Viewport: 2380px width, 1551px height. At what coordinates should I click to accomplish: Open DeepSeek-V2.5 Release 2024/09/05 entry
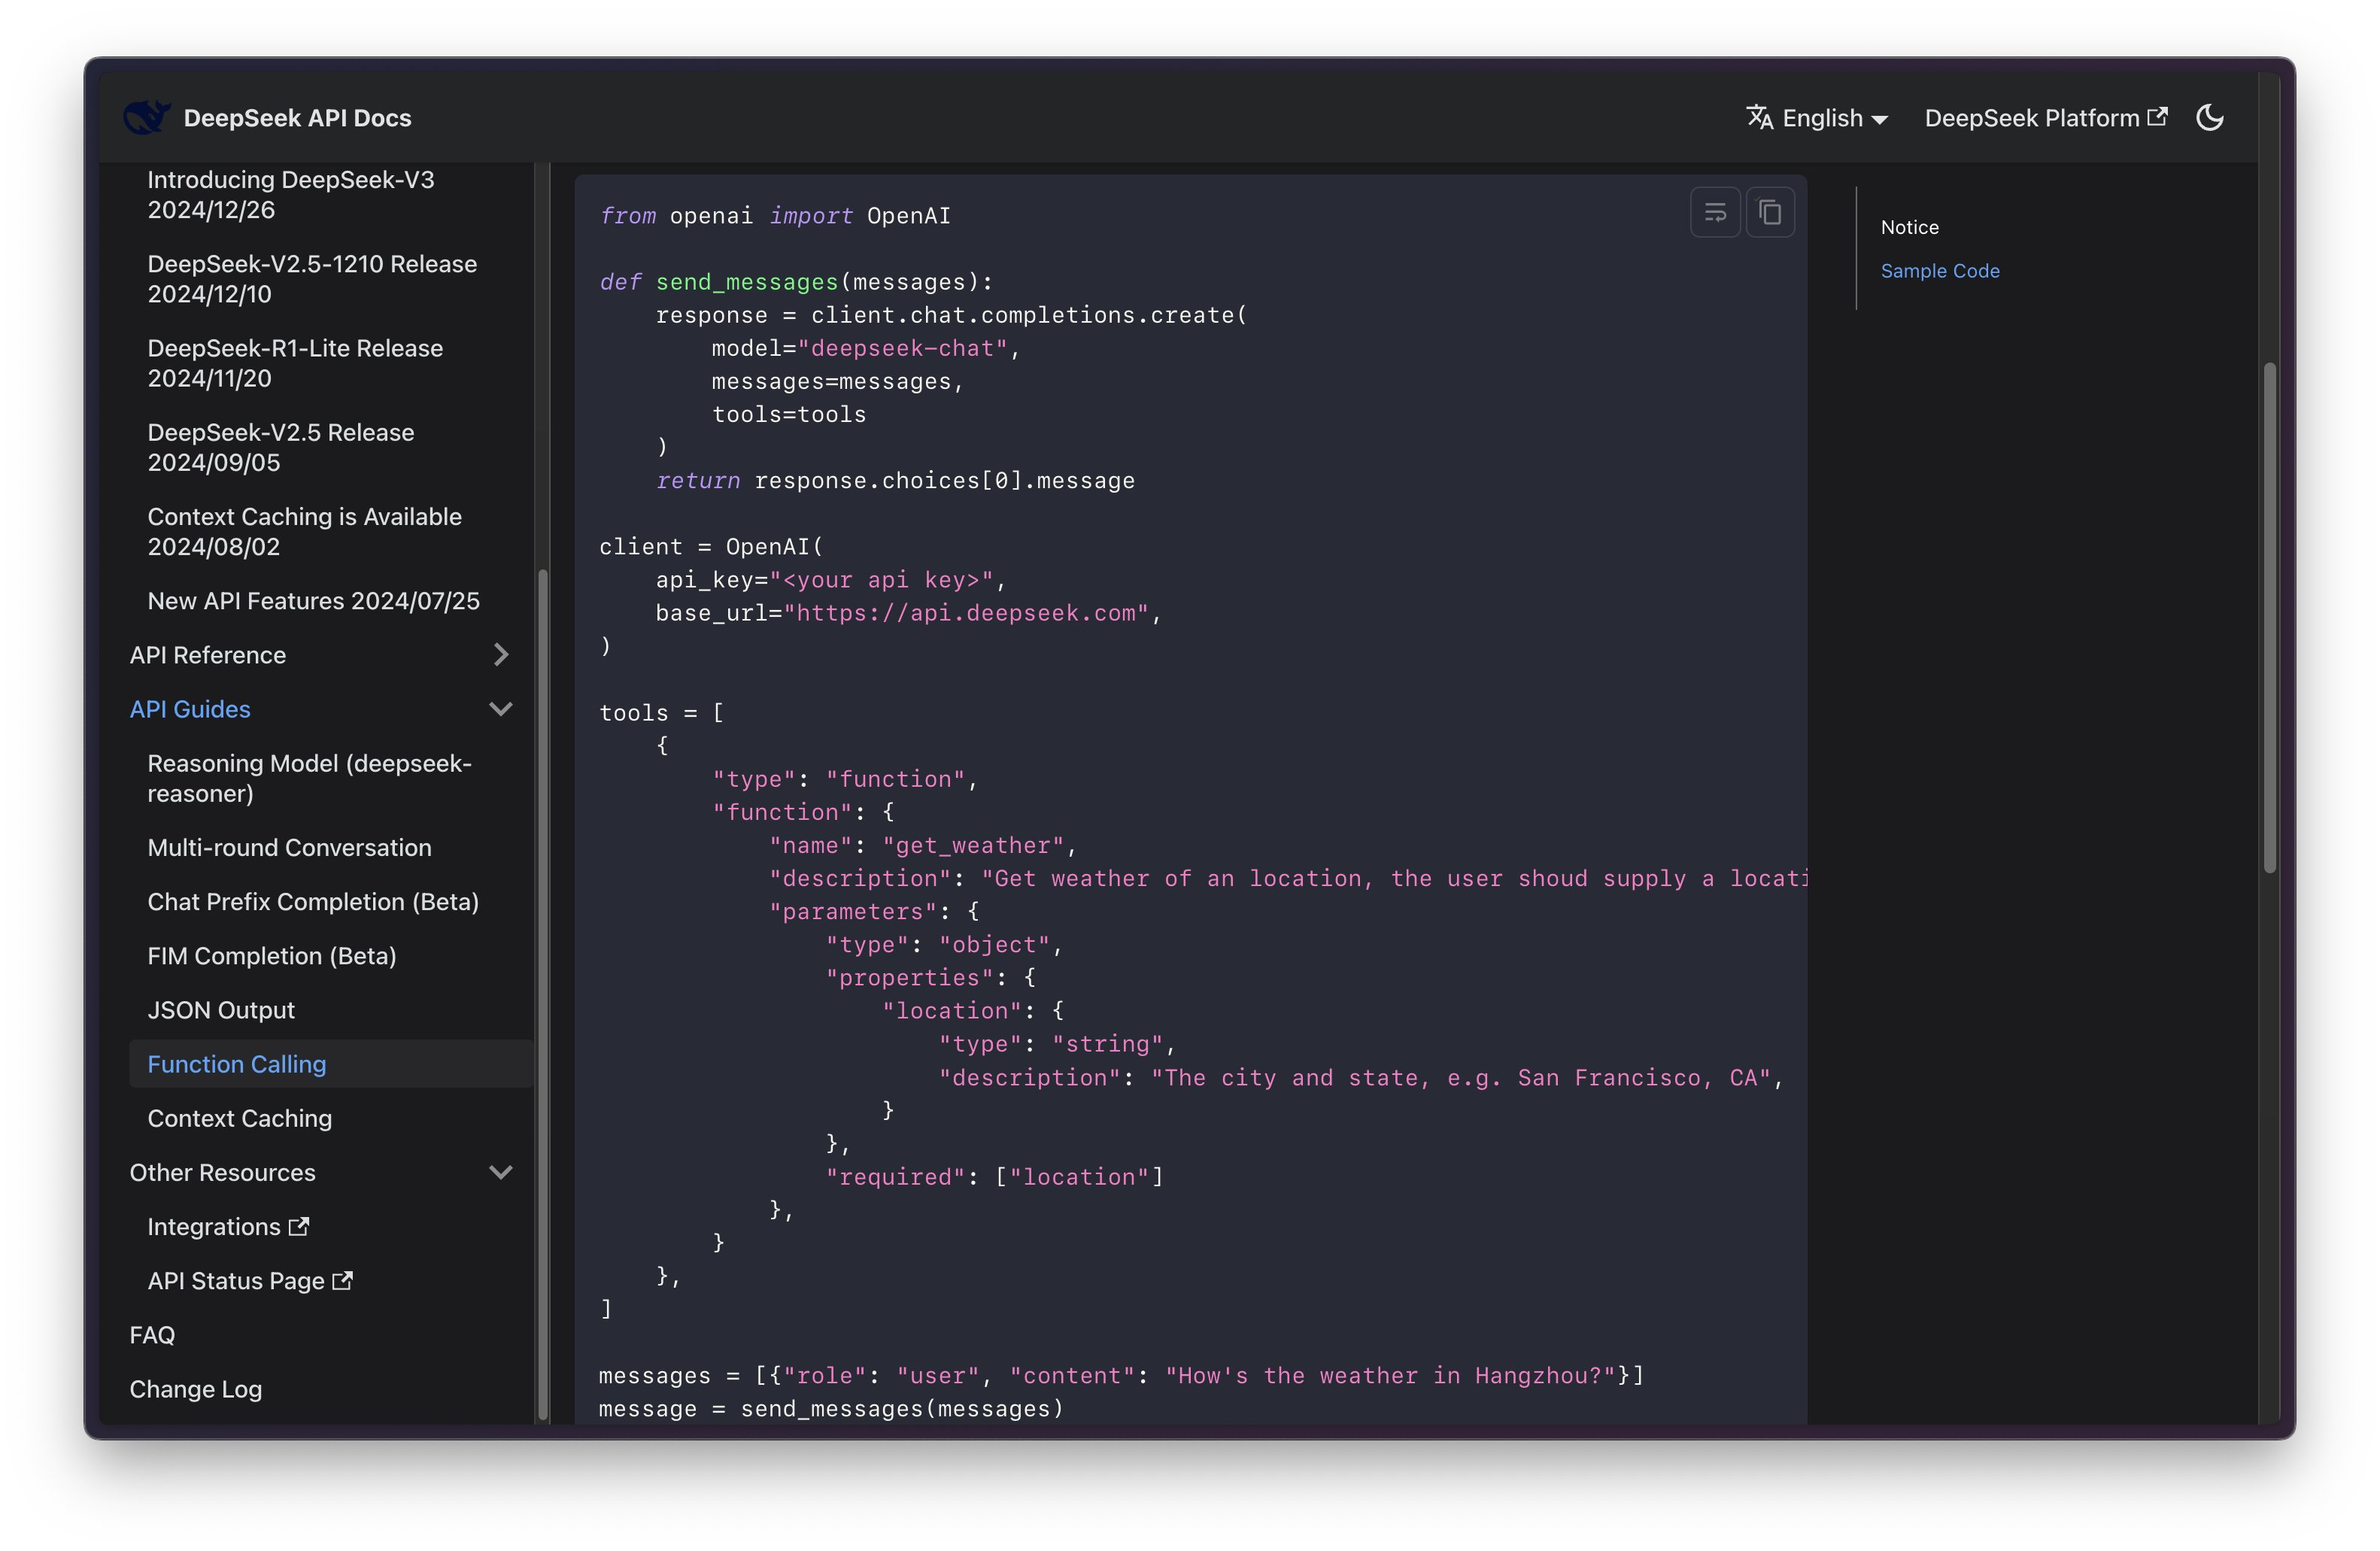pyautogui.click(x=281, y=447)
